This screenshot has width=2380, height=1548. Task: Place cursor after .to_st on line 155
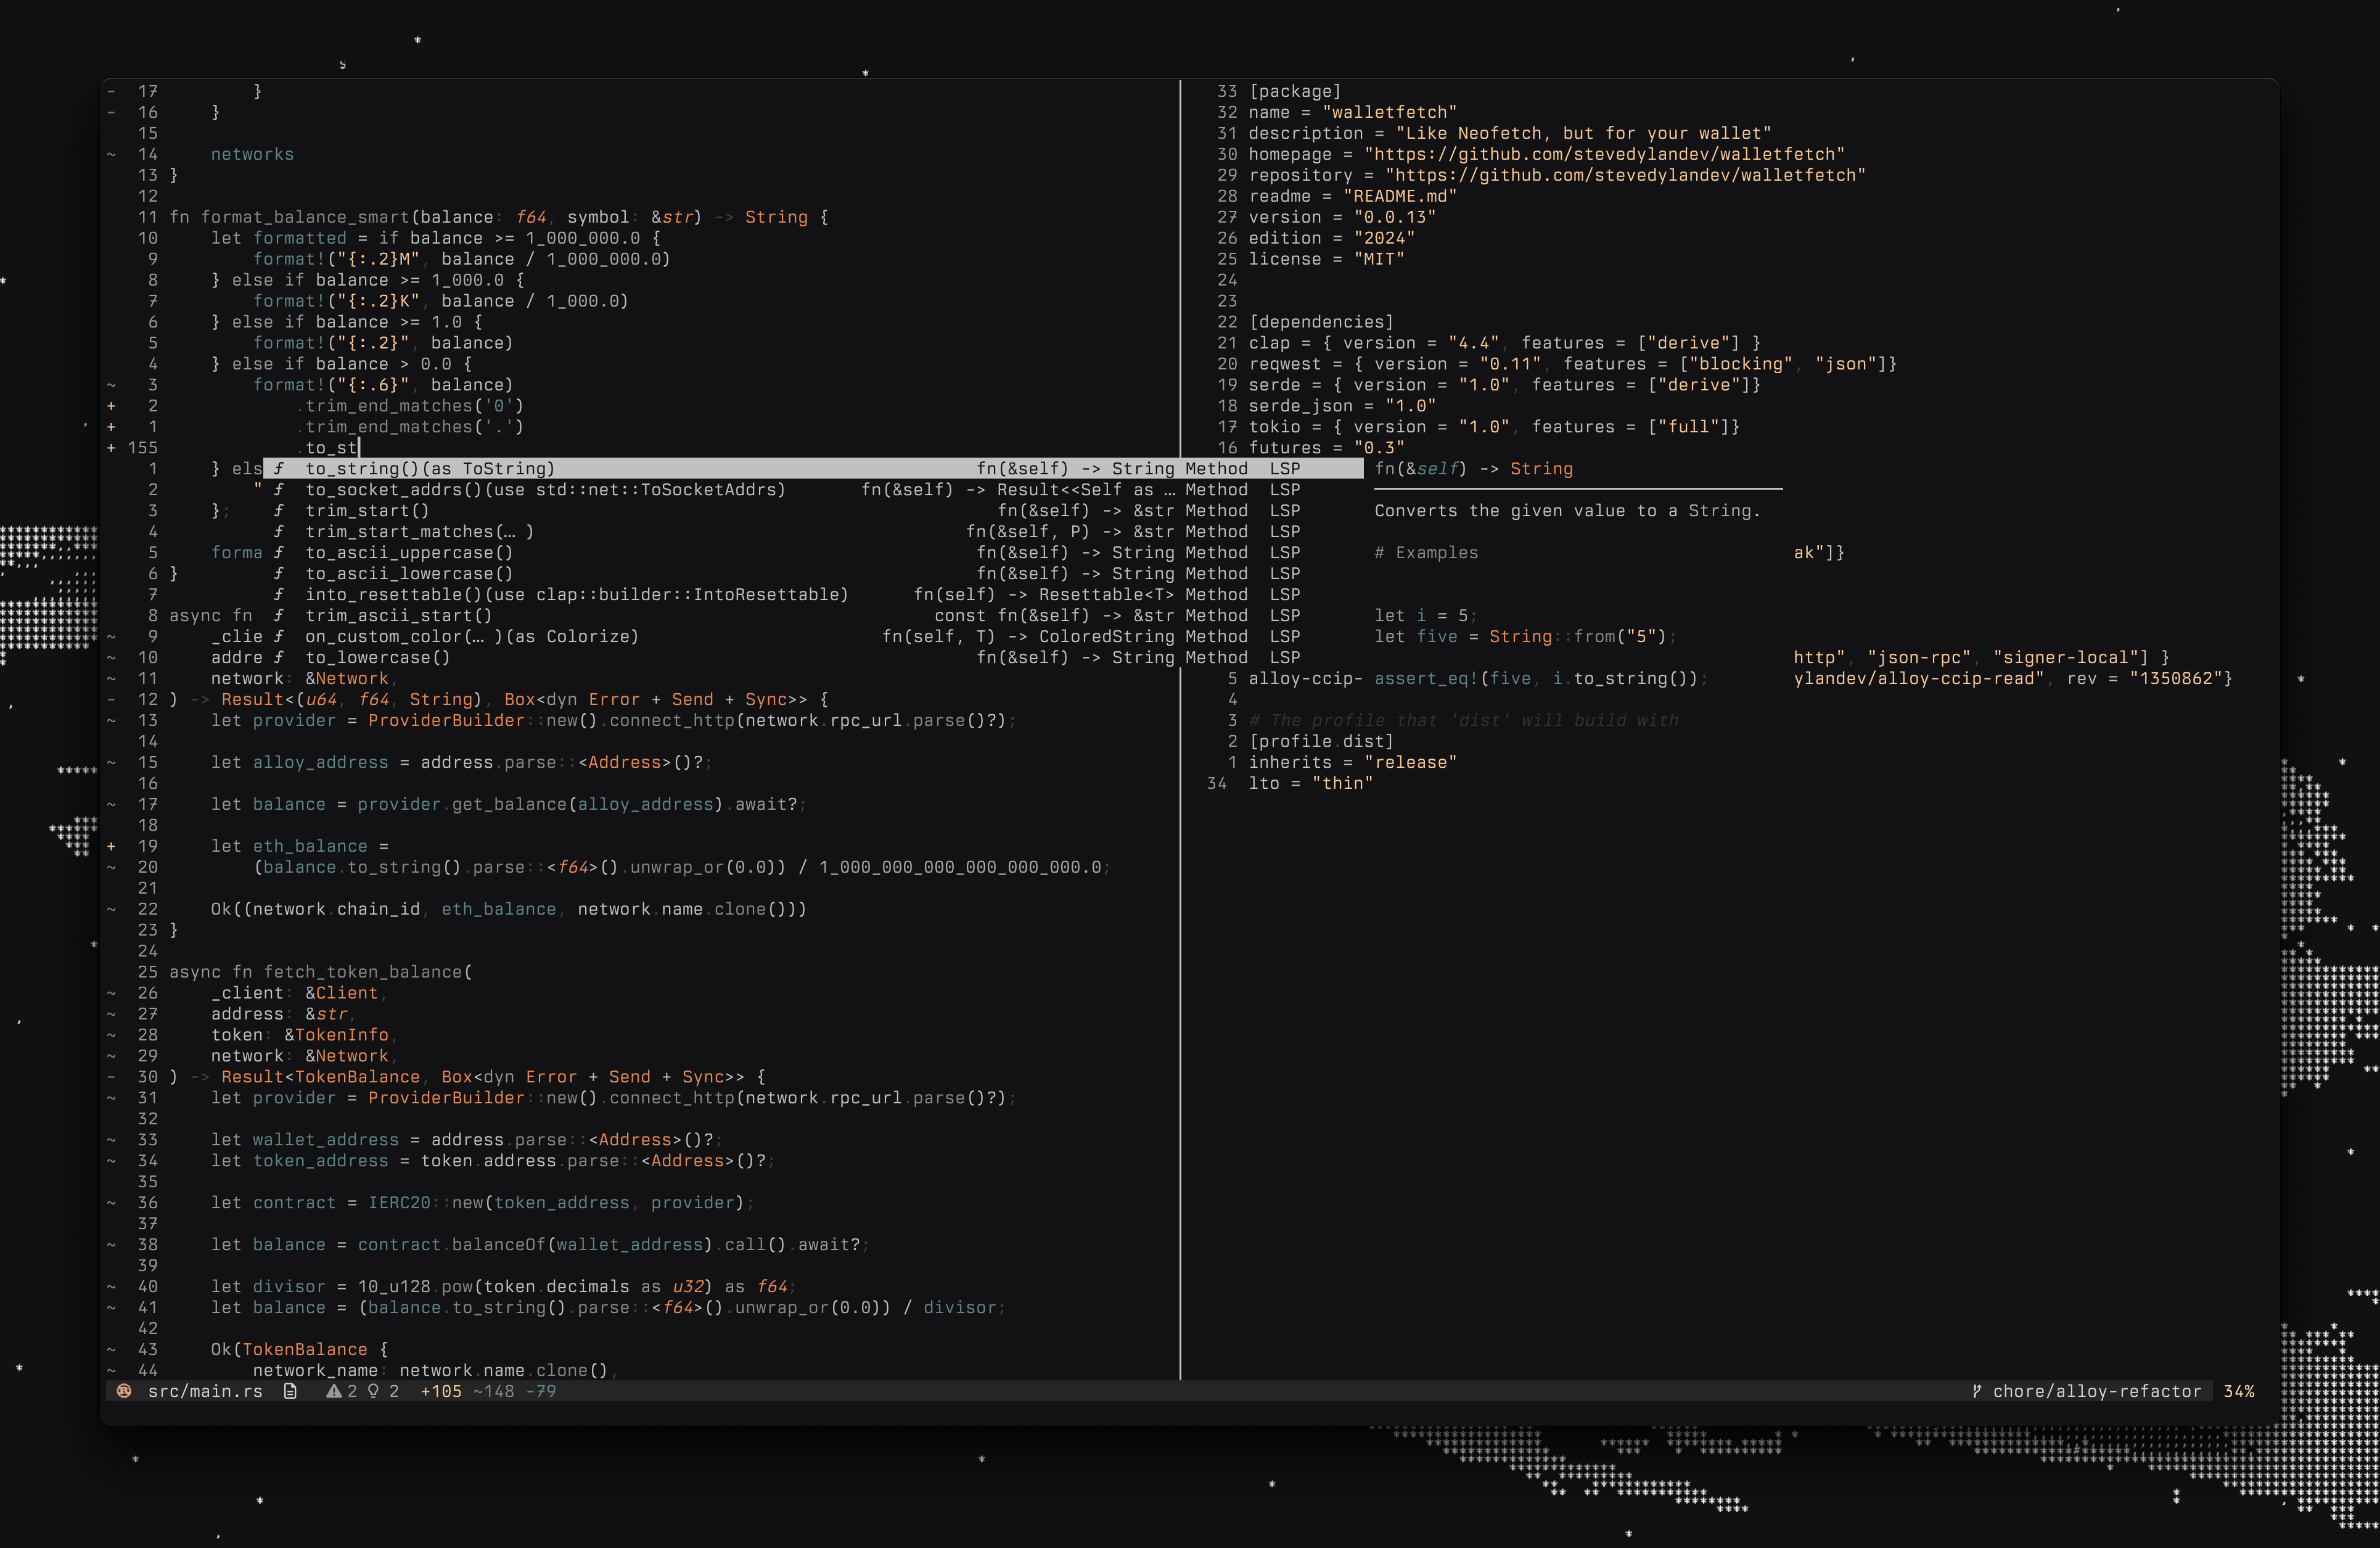[x=358, y=447]
